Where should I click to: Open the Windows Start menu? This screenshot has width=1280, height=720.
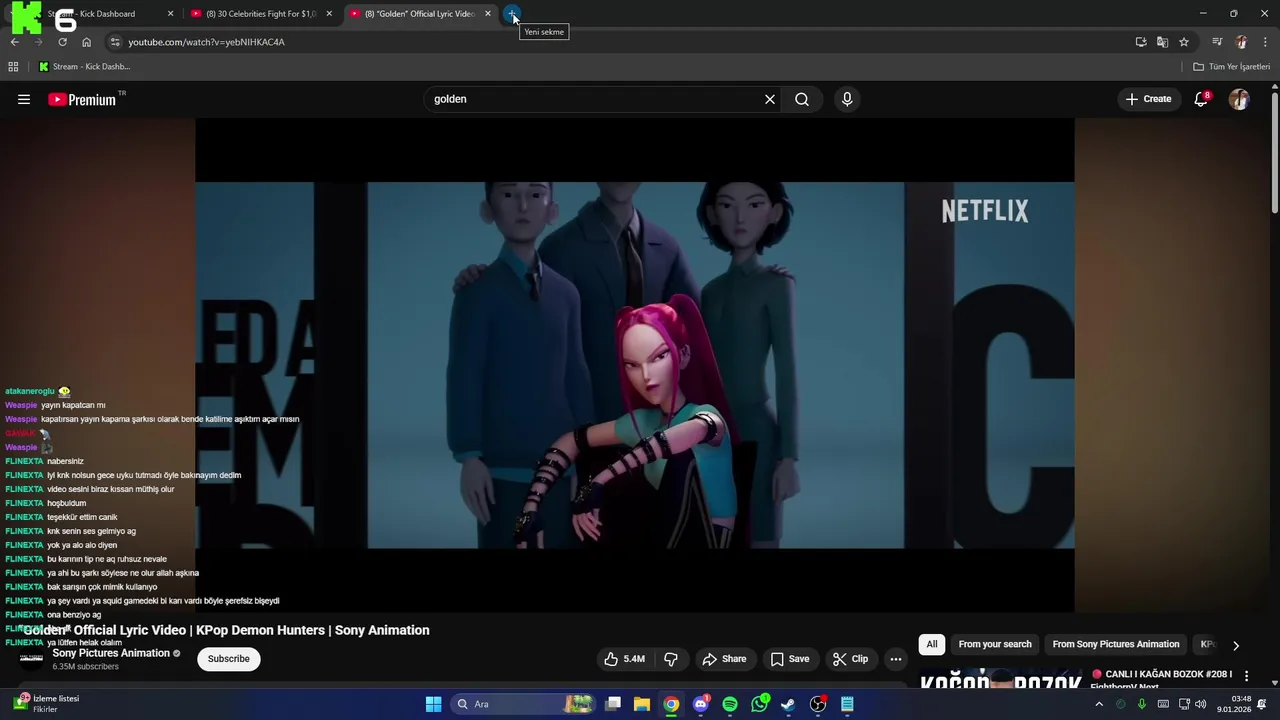coord(433,704)
